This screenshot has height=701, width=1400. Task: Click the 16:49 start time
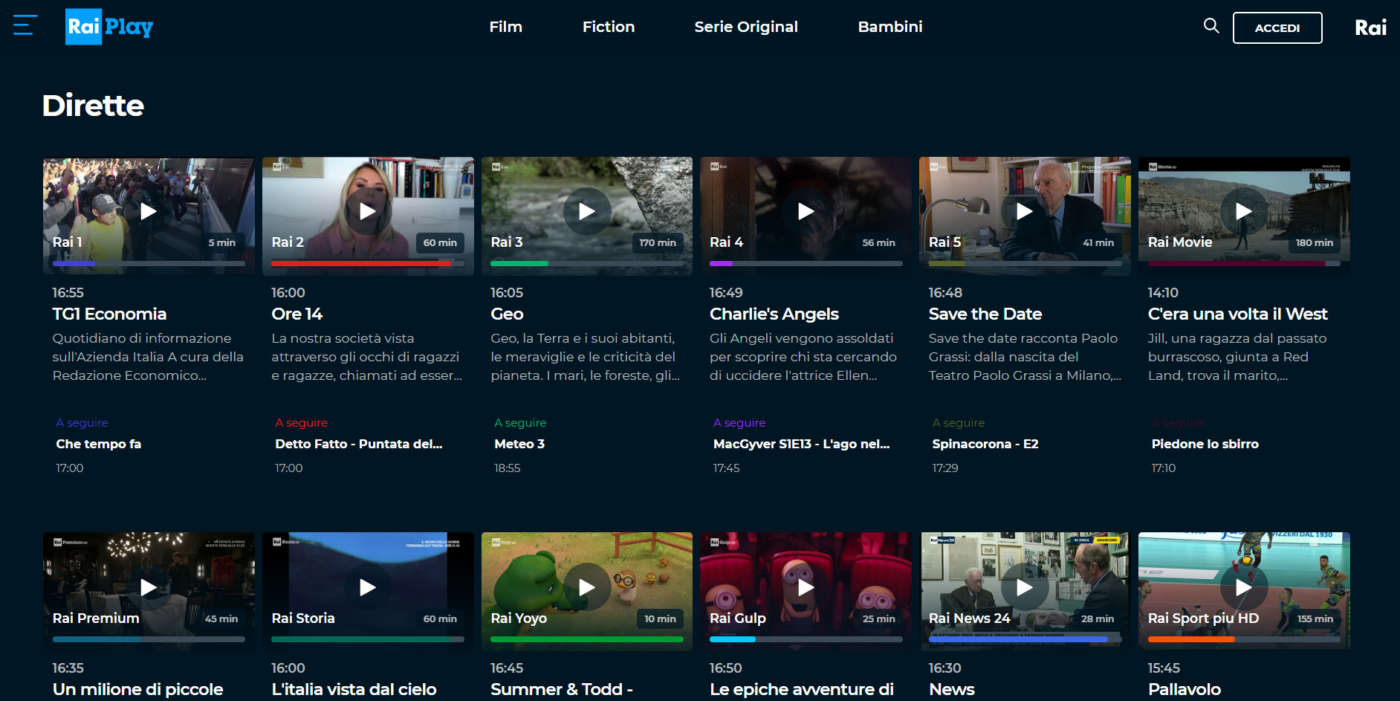click(726, 293)
